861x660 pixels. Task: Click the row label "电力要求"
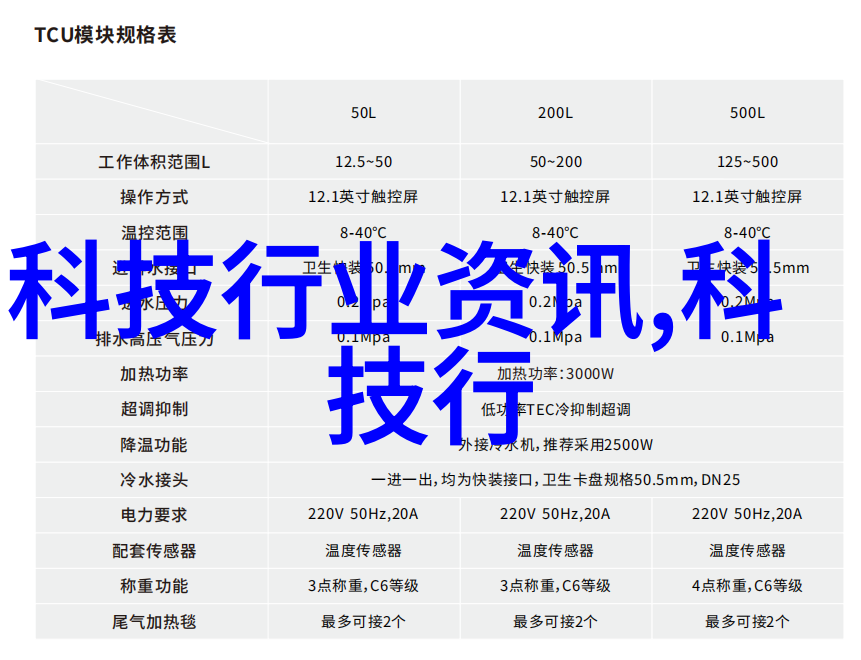154,515
